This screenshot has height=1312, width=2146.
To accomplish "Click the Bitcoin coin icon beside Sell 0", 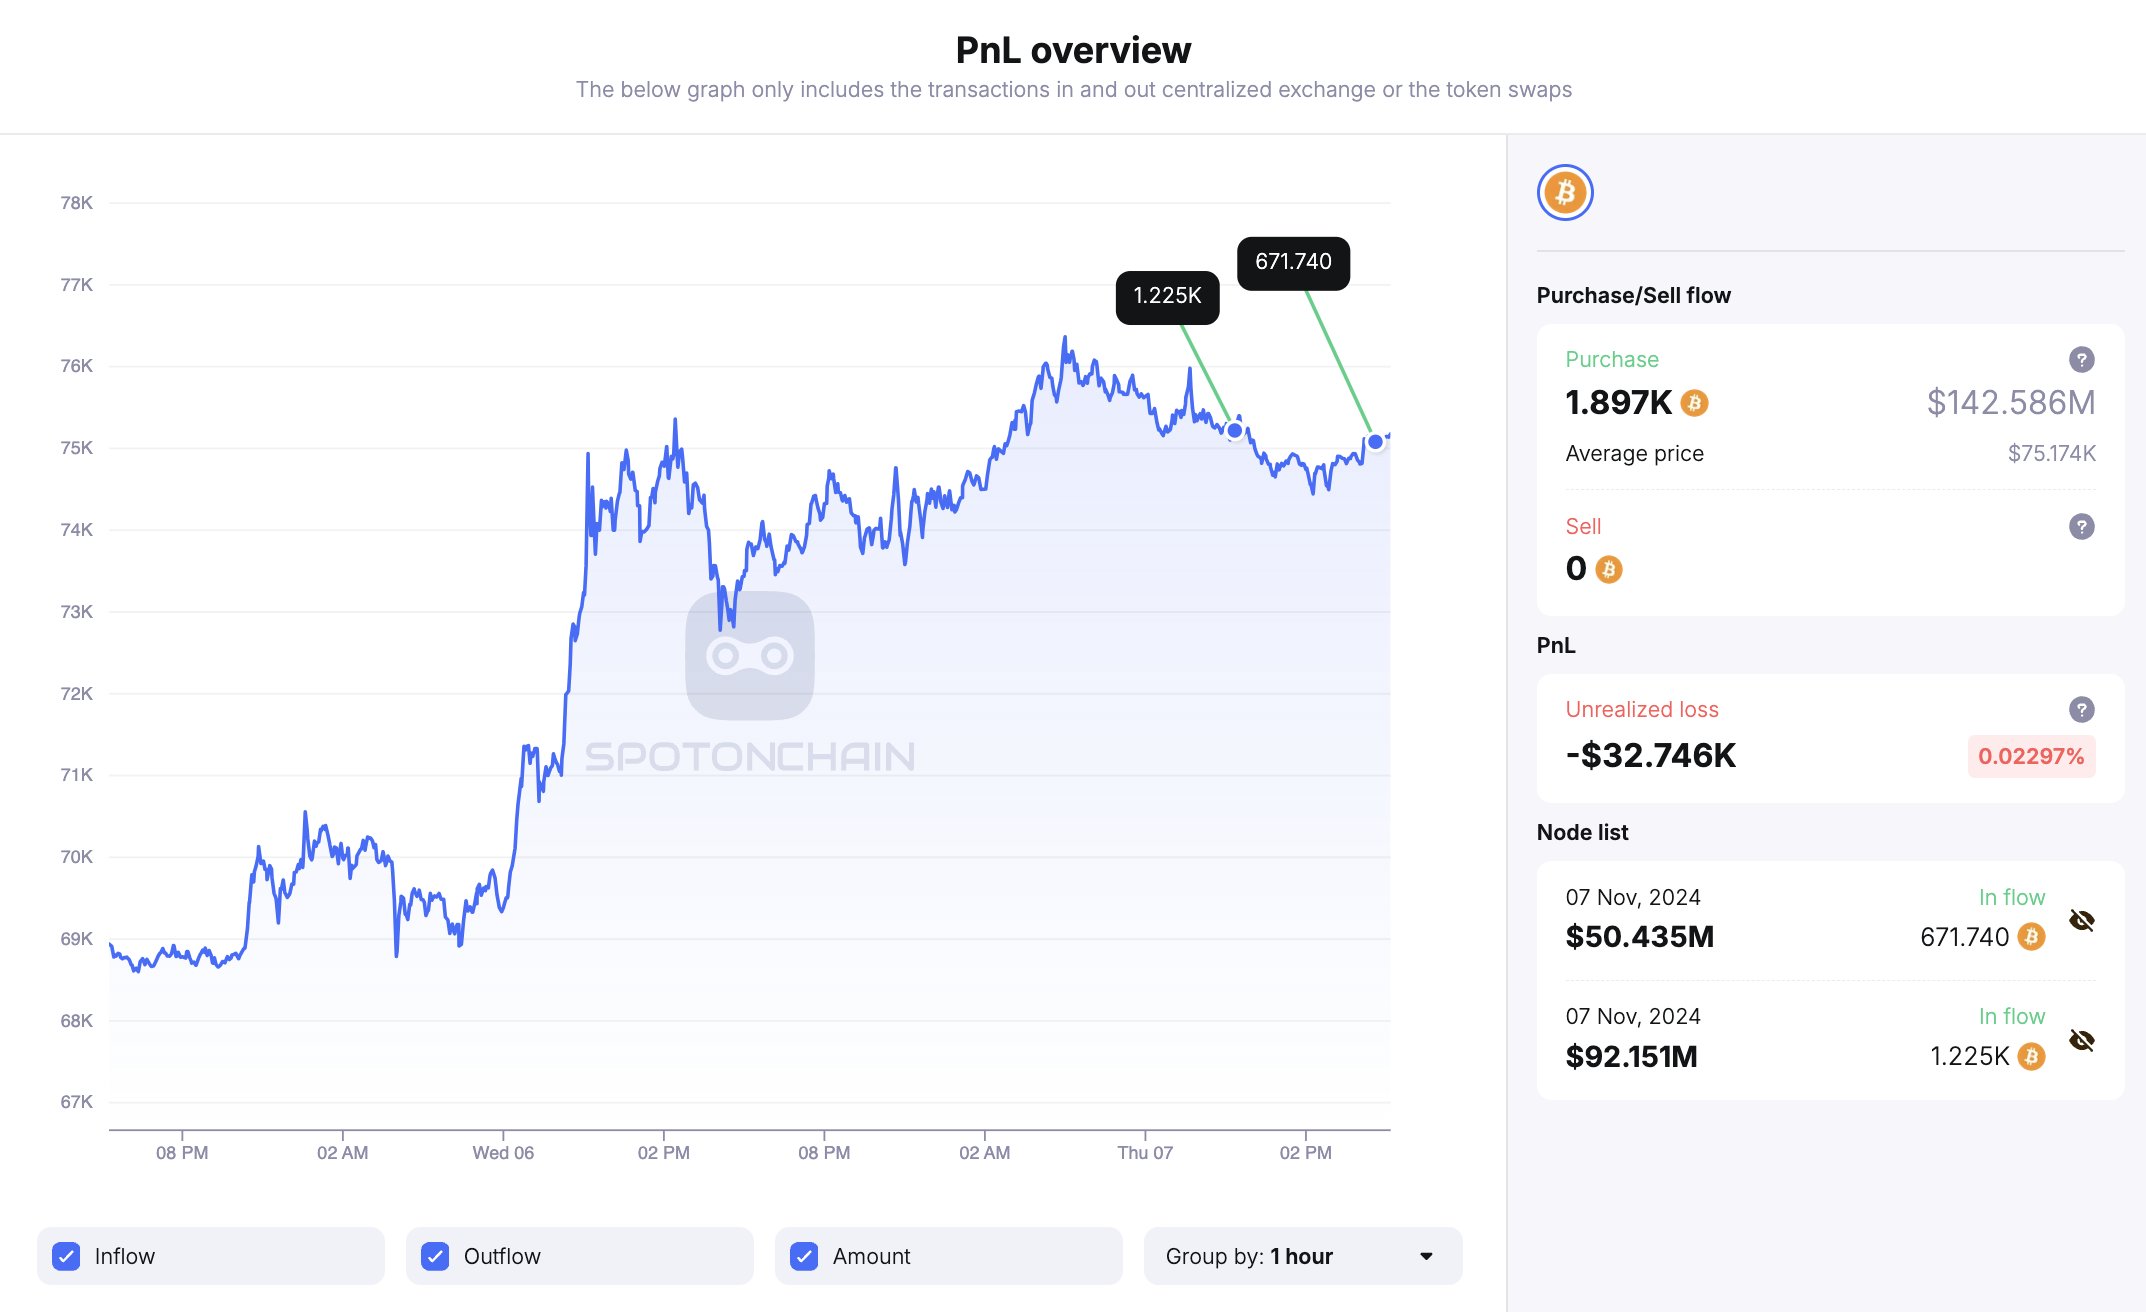I will (1608, 569).
